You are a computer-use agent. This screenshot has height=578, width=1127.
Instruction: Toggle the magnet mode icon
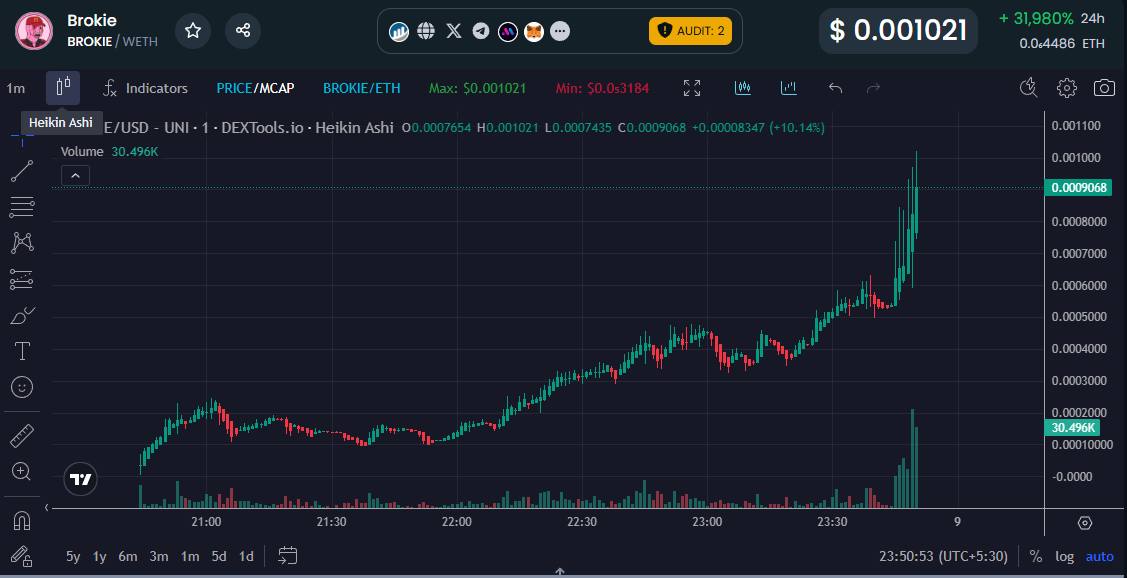pyautogui.click(x=22, y=520)
